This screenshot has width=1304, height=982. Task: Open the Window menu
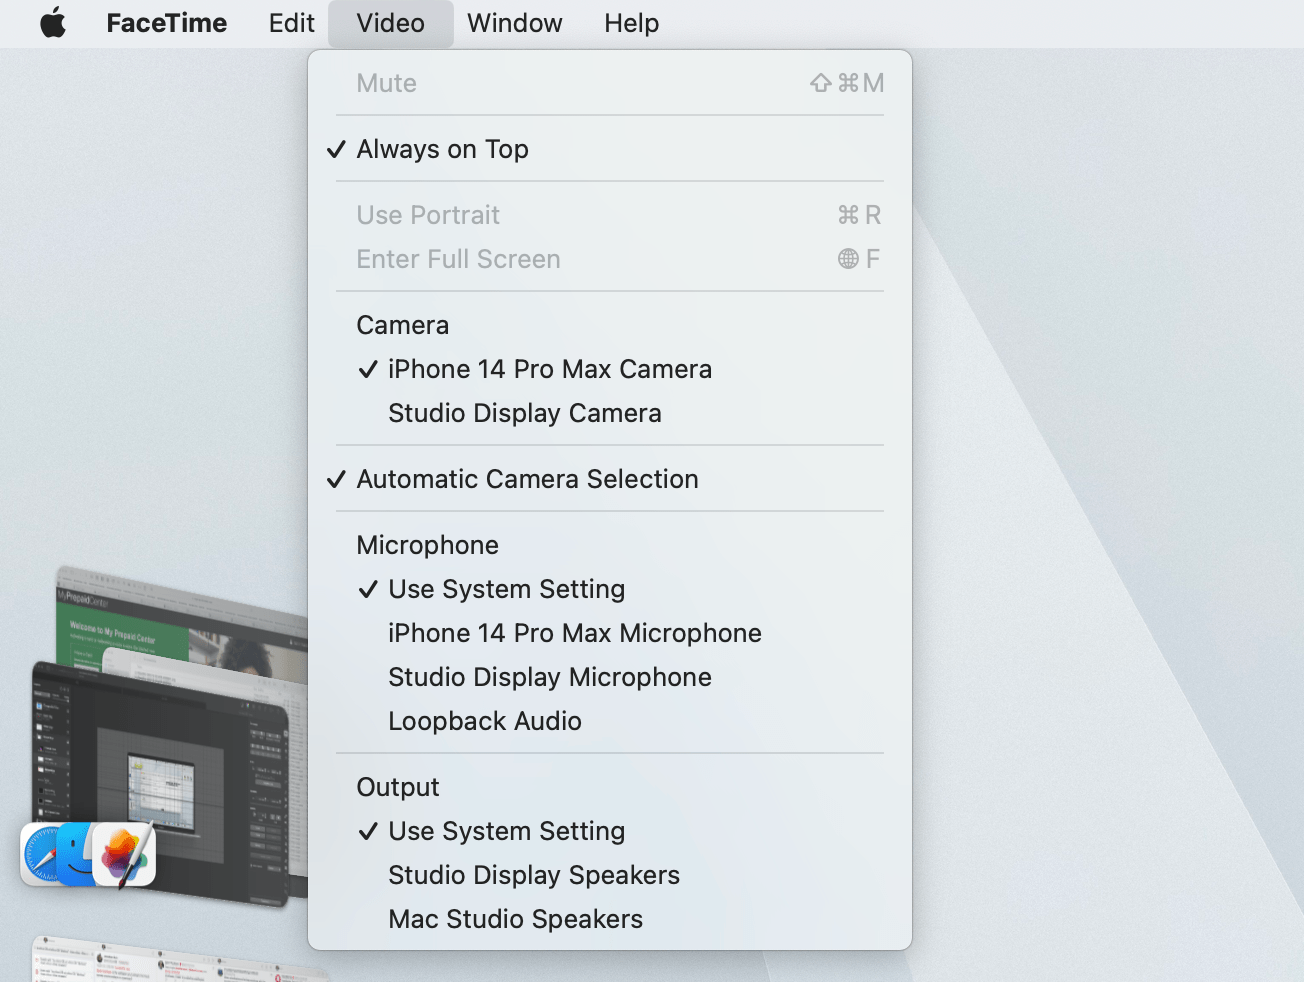(x=514, y=23)
